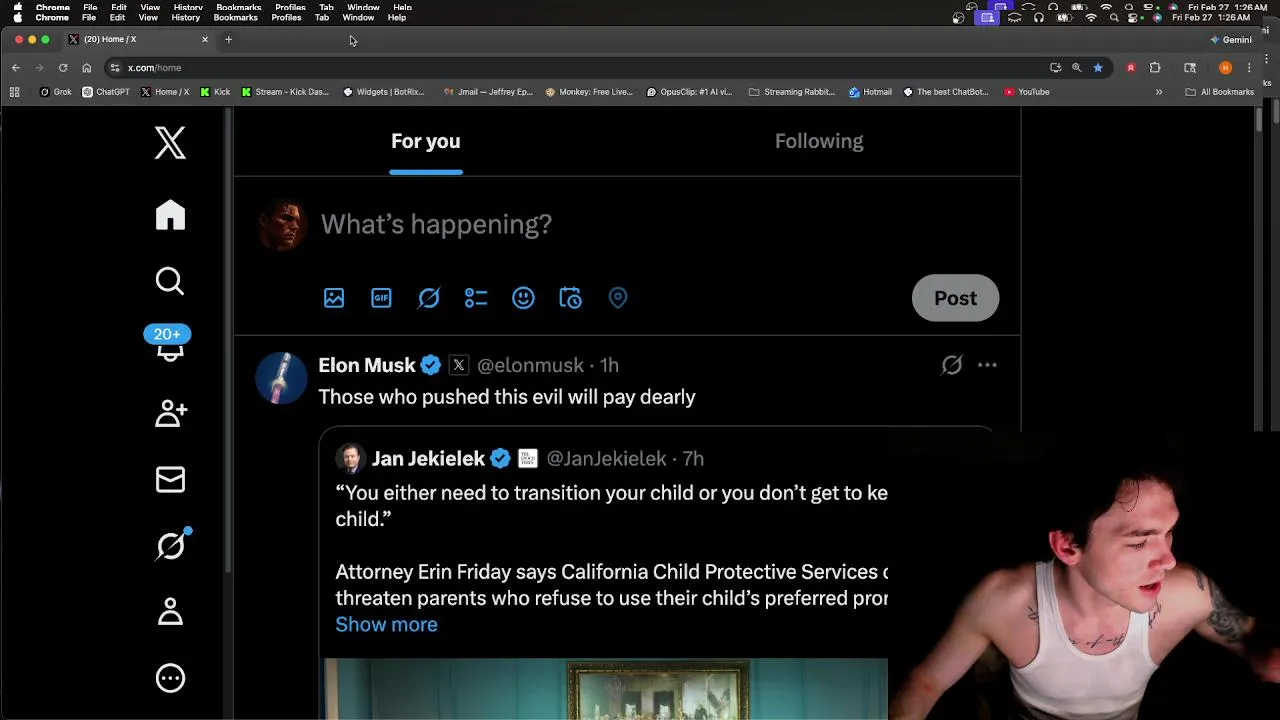Open the Chrome Bookmarks menu
This screenshot has height=720, width=1280.
[x=236, y=18]
